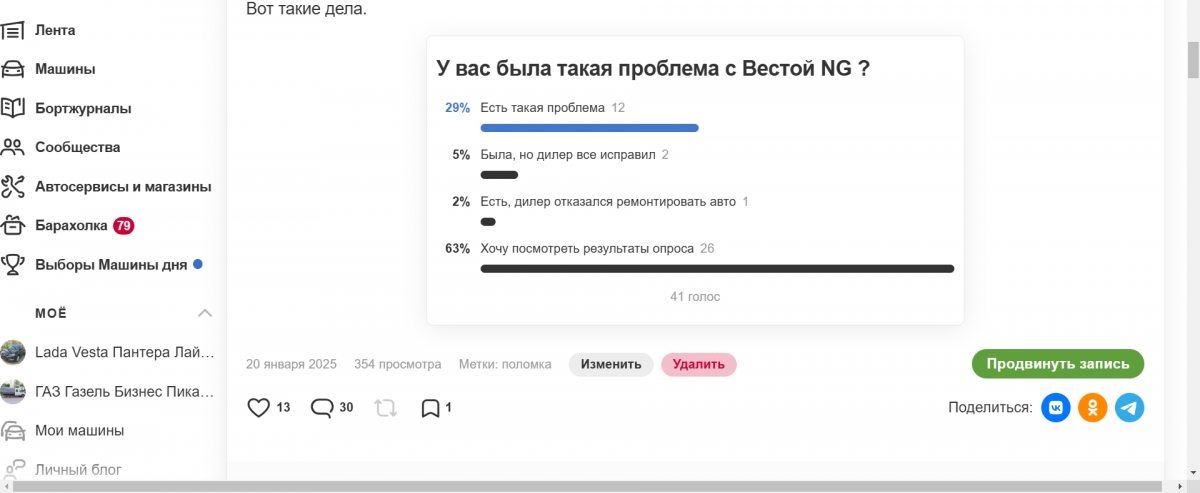Open the поломка tag link
This screenshot has width=1200, height=493.
pos(526,364)
